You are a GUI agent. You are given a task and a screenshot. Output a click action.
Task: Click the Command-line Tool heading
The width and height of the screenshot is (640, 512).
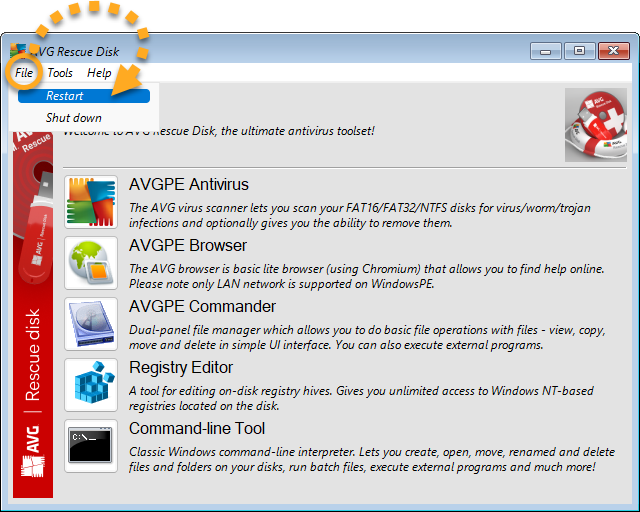coord(197,428)
